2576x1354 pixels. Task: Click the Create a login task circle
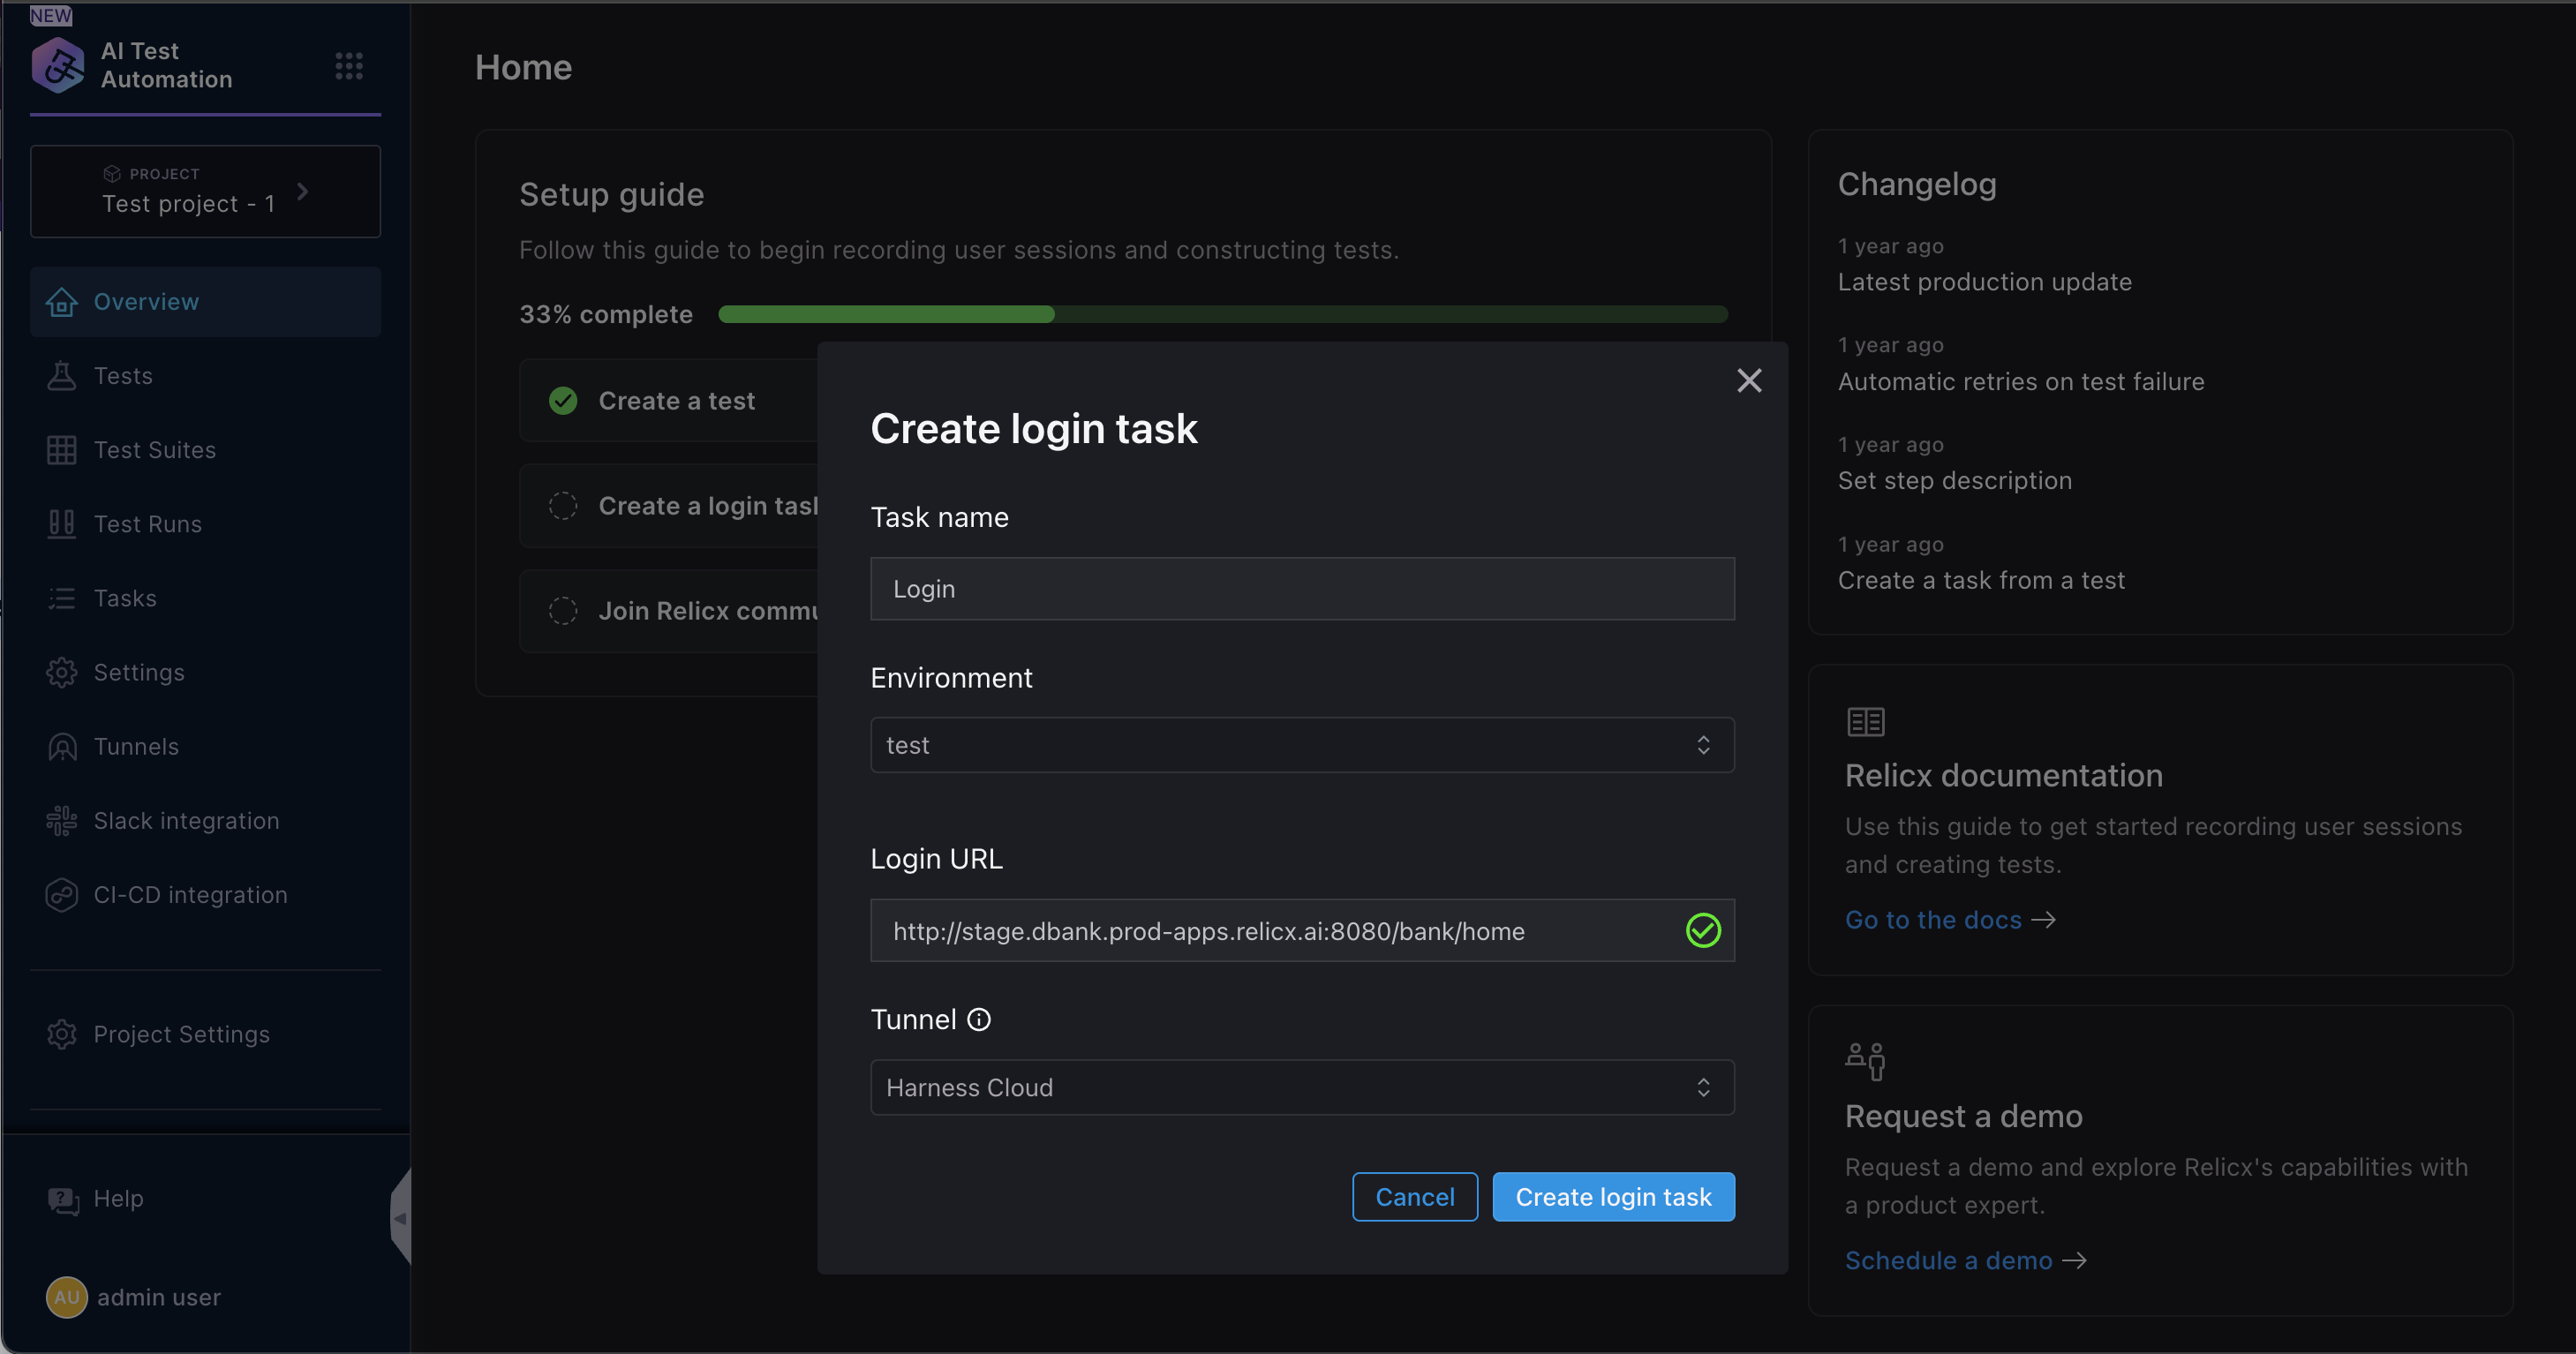[563, 506]
